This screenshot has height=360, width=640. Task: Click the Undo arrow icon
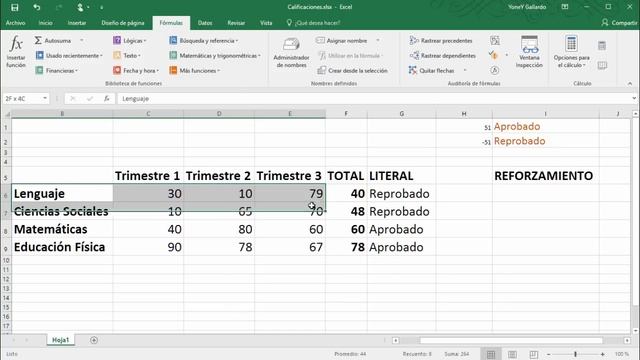[37, 7]
